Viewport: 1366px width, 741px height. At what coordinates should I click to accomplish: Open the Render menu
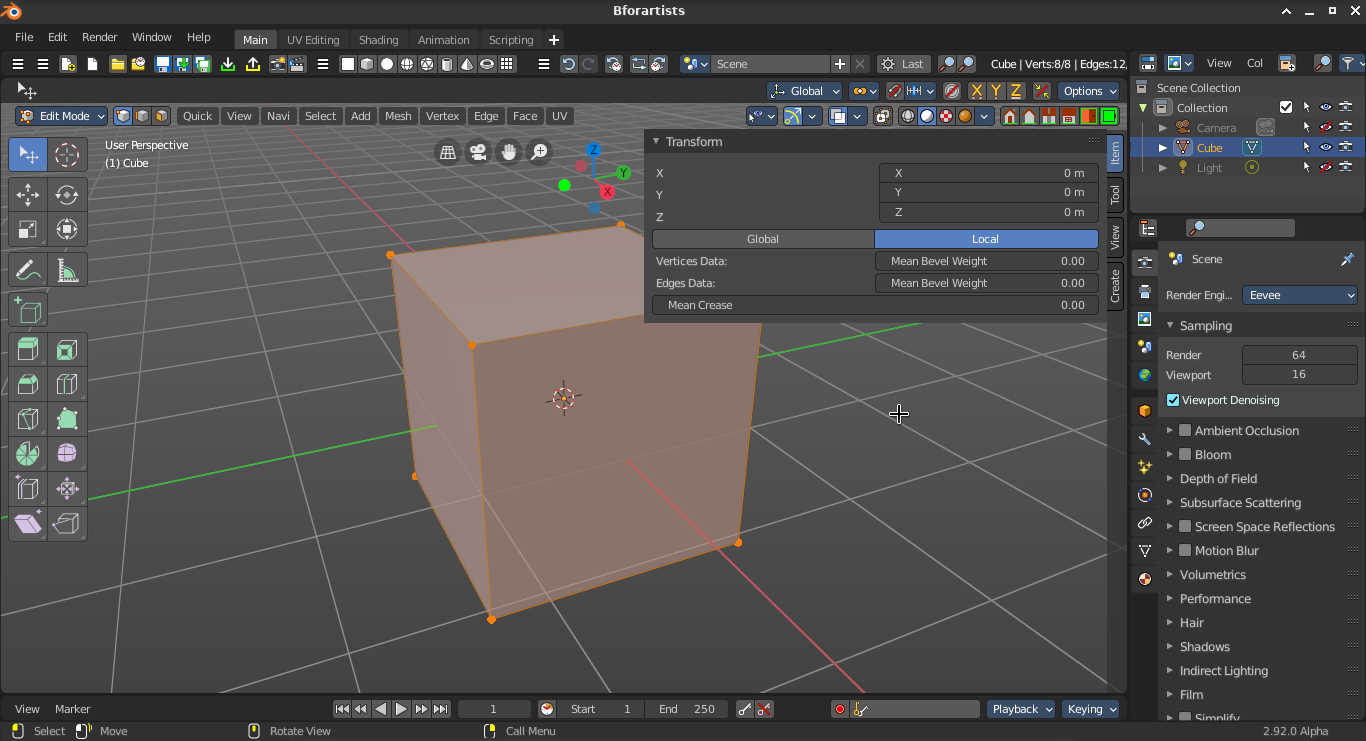coord(99,37)
